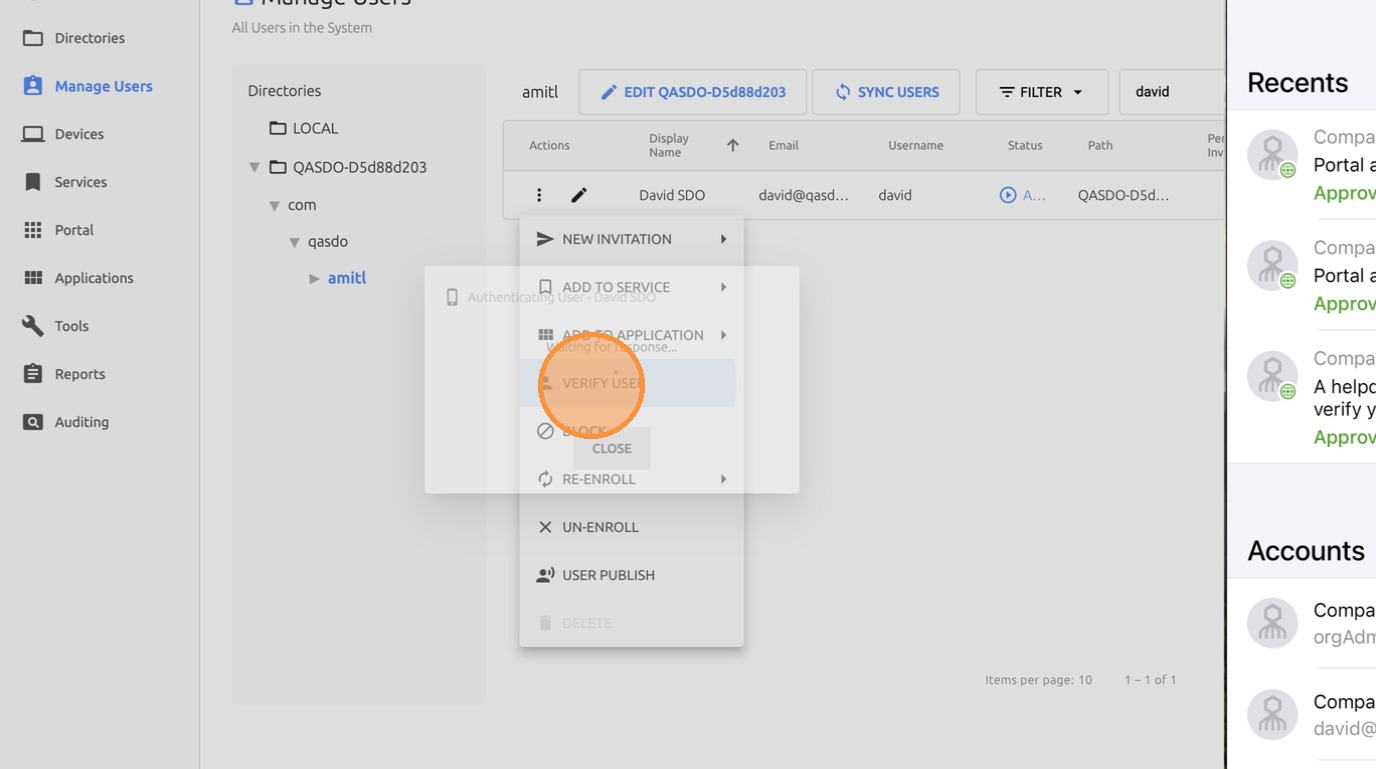
Task: Click the 'Accounts' heading
Action: coord(1306,551)
